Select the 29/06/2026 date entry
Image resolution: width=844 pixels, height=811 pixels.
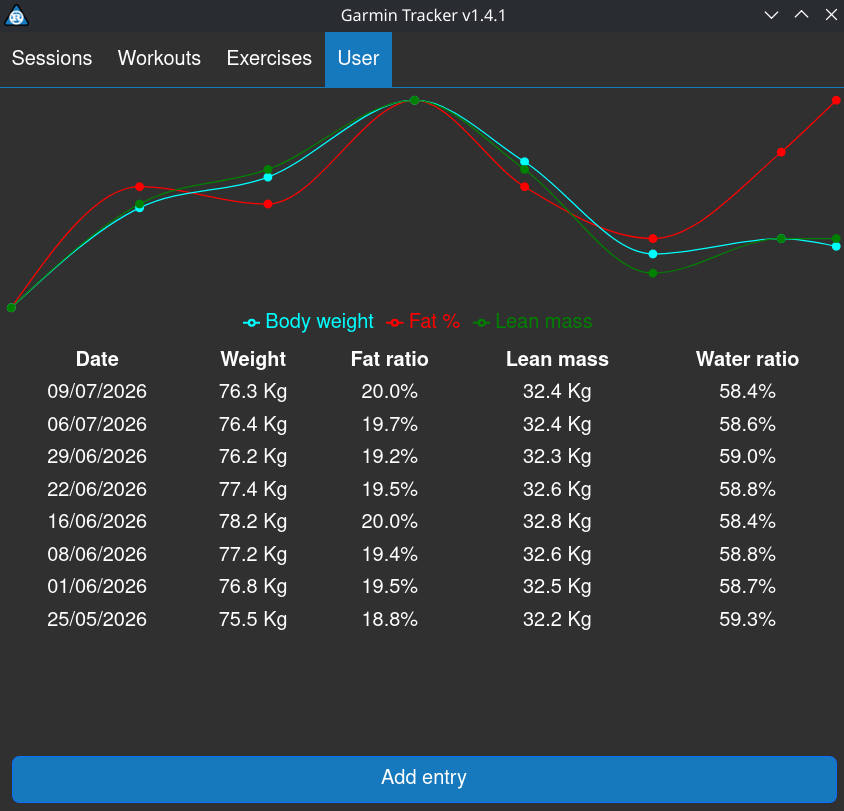97,456
